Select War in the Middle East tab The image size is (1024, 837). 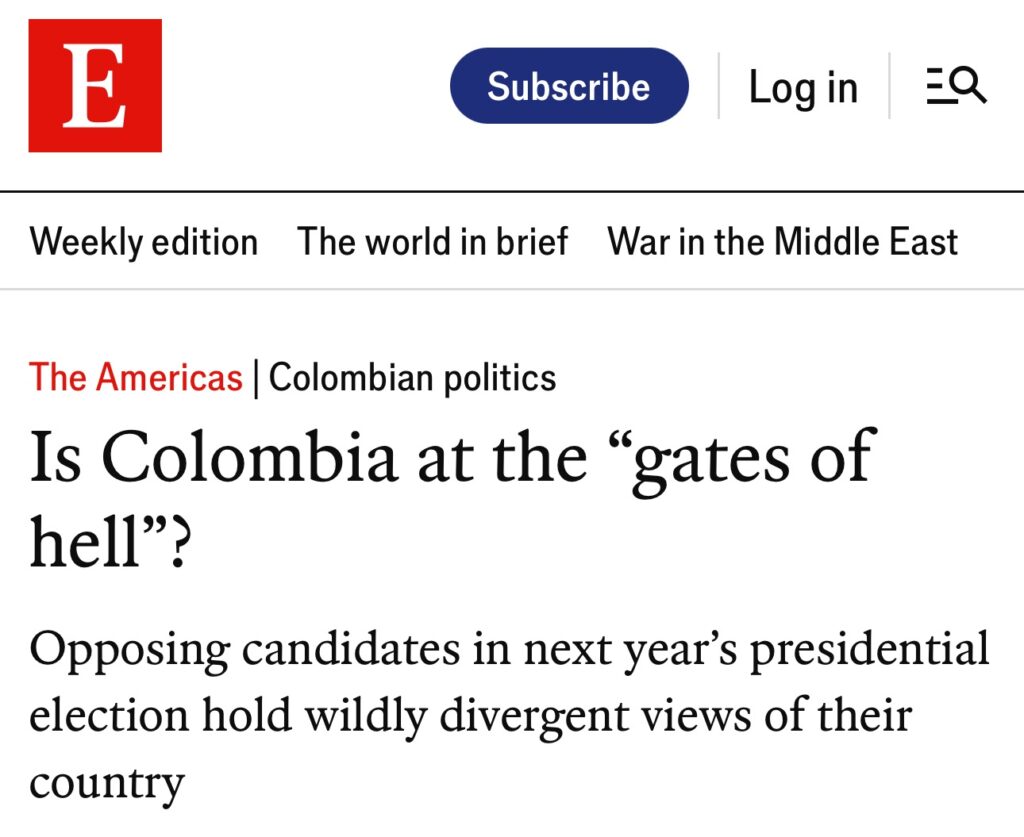point(783,242)
